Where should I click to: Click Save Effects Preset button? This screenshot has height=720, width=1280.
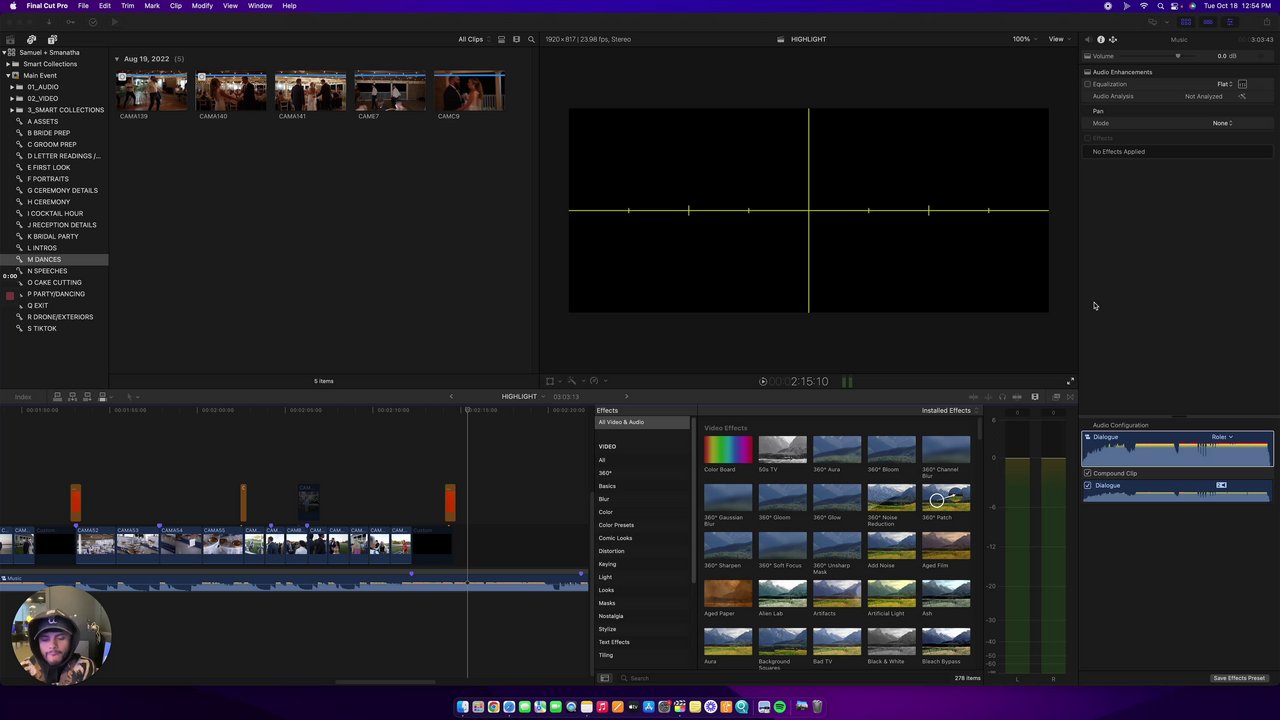tap(1239, 678)
